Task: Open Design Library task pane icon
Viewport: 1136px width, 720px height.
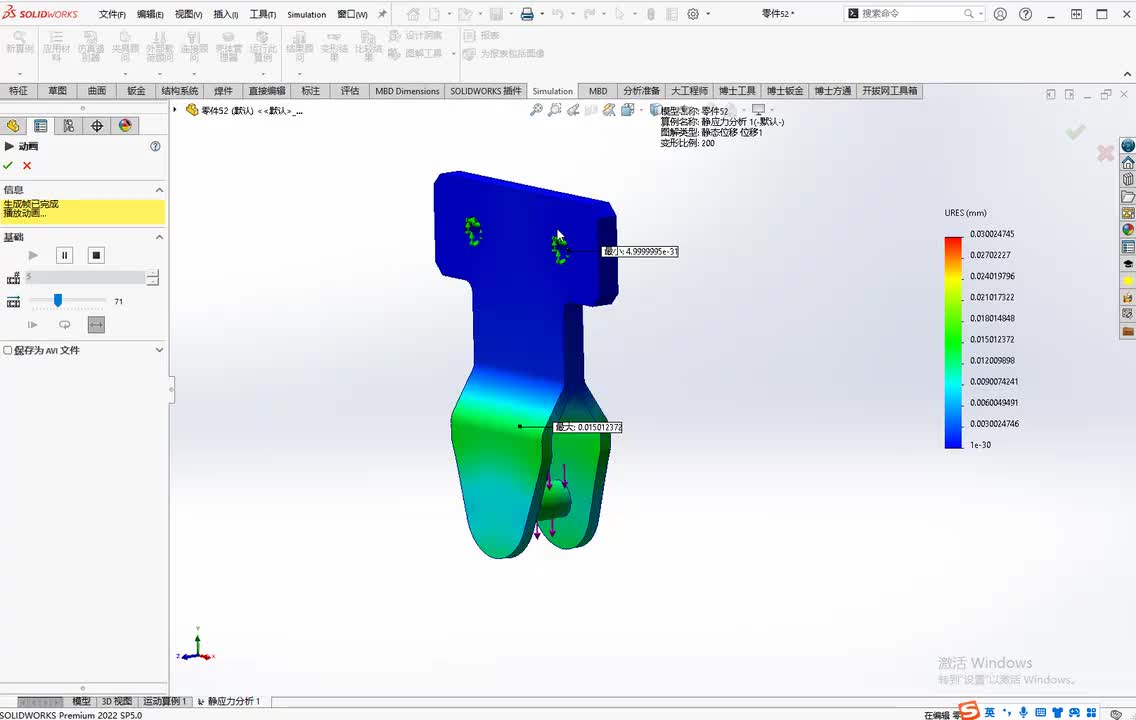Action: point(1128,179)
